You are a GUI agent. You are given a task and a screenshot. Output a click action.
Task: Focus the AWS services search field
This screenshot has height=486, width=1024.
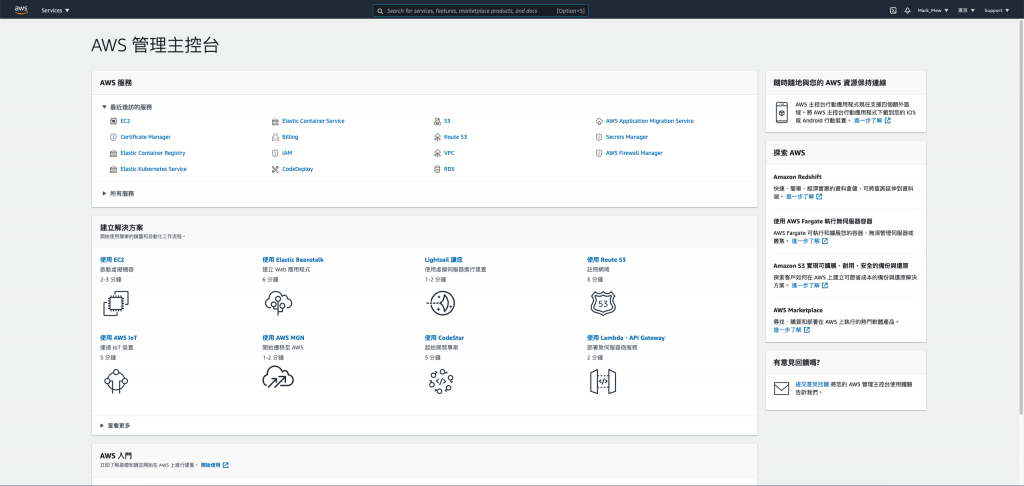pyautogui.click(x=480, y=10)
